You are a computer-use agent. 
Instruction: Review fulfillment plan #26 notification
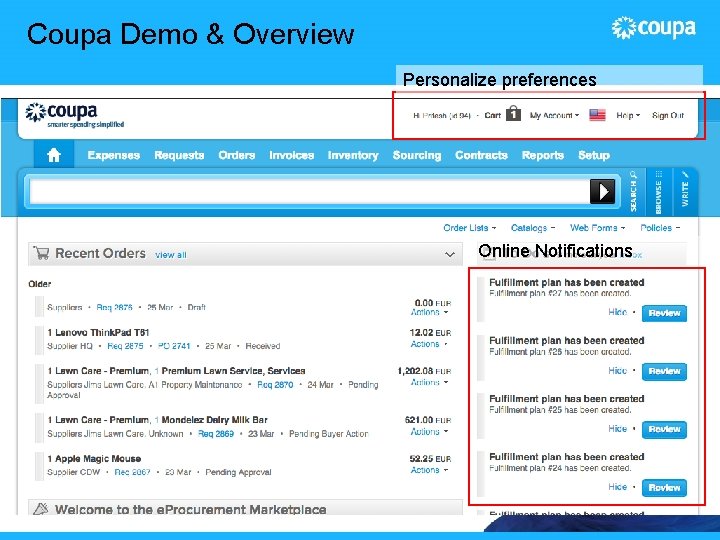tap(664, 371)
